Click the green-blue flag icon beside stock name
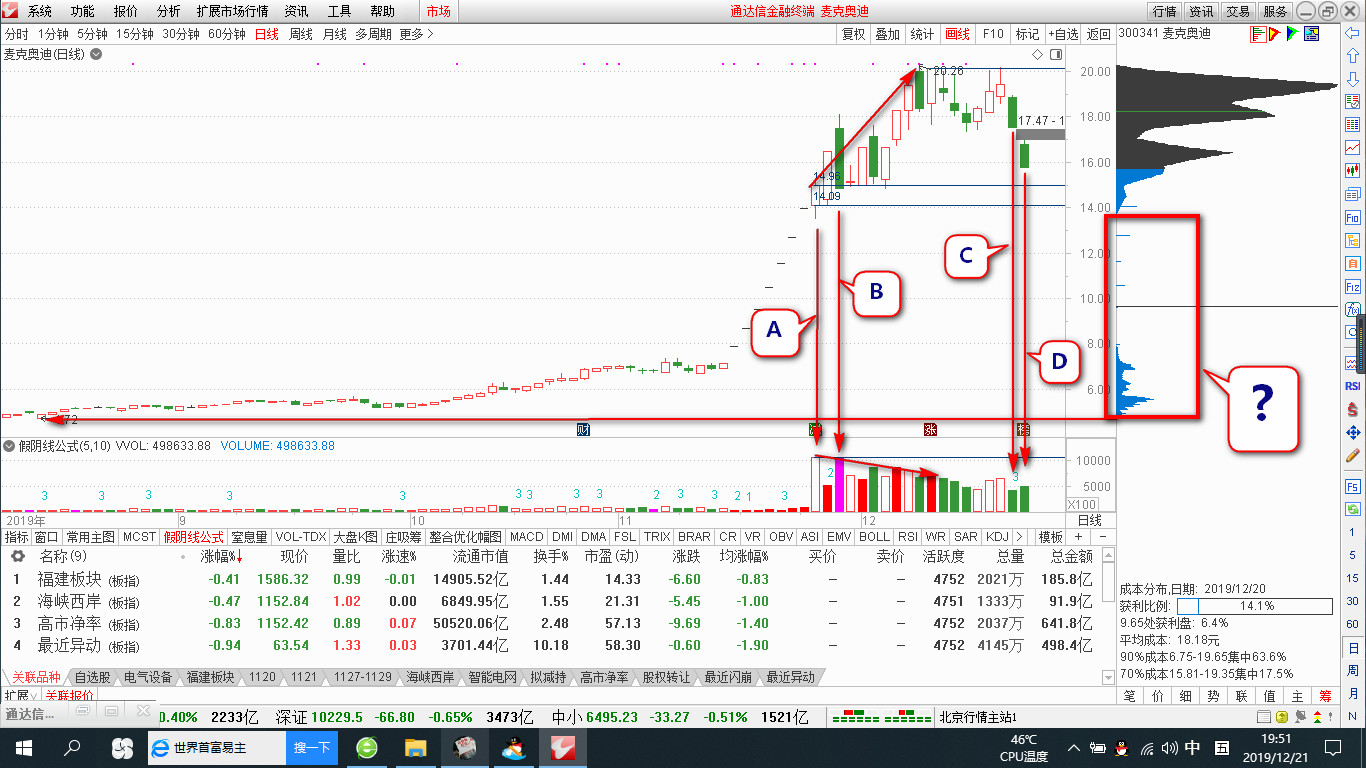Image resolution: width=1366 pixels, height=768 pixels. tap(1292, 34)
